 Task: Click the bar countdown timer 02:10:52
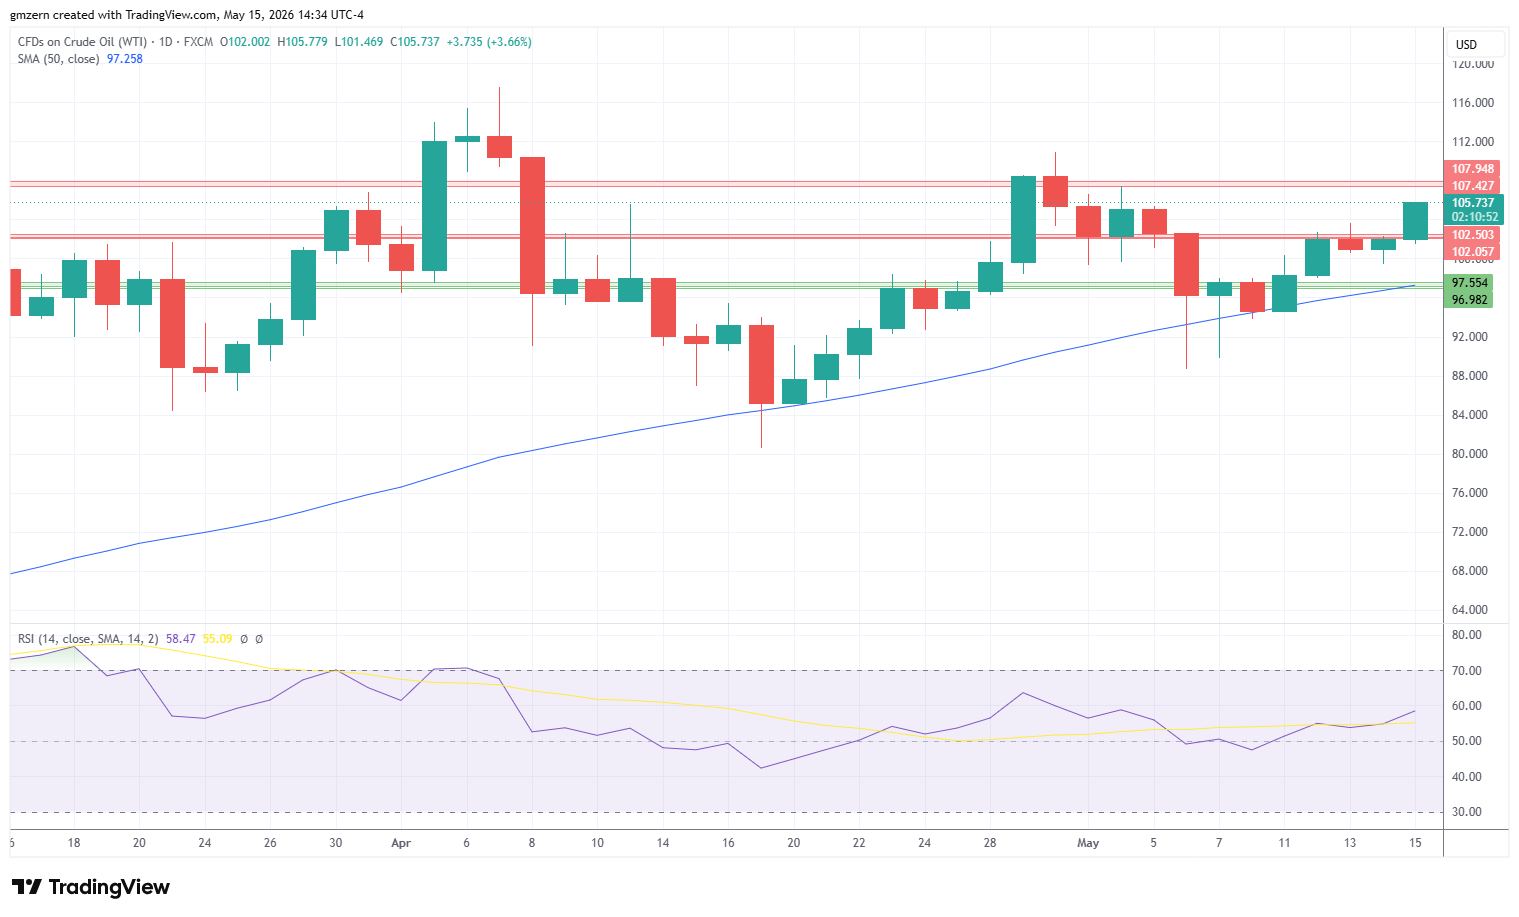[1474, 217]
